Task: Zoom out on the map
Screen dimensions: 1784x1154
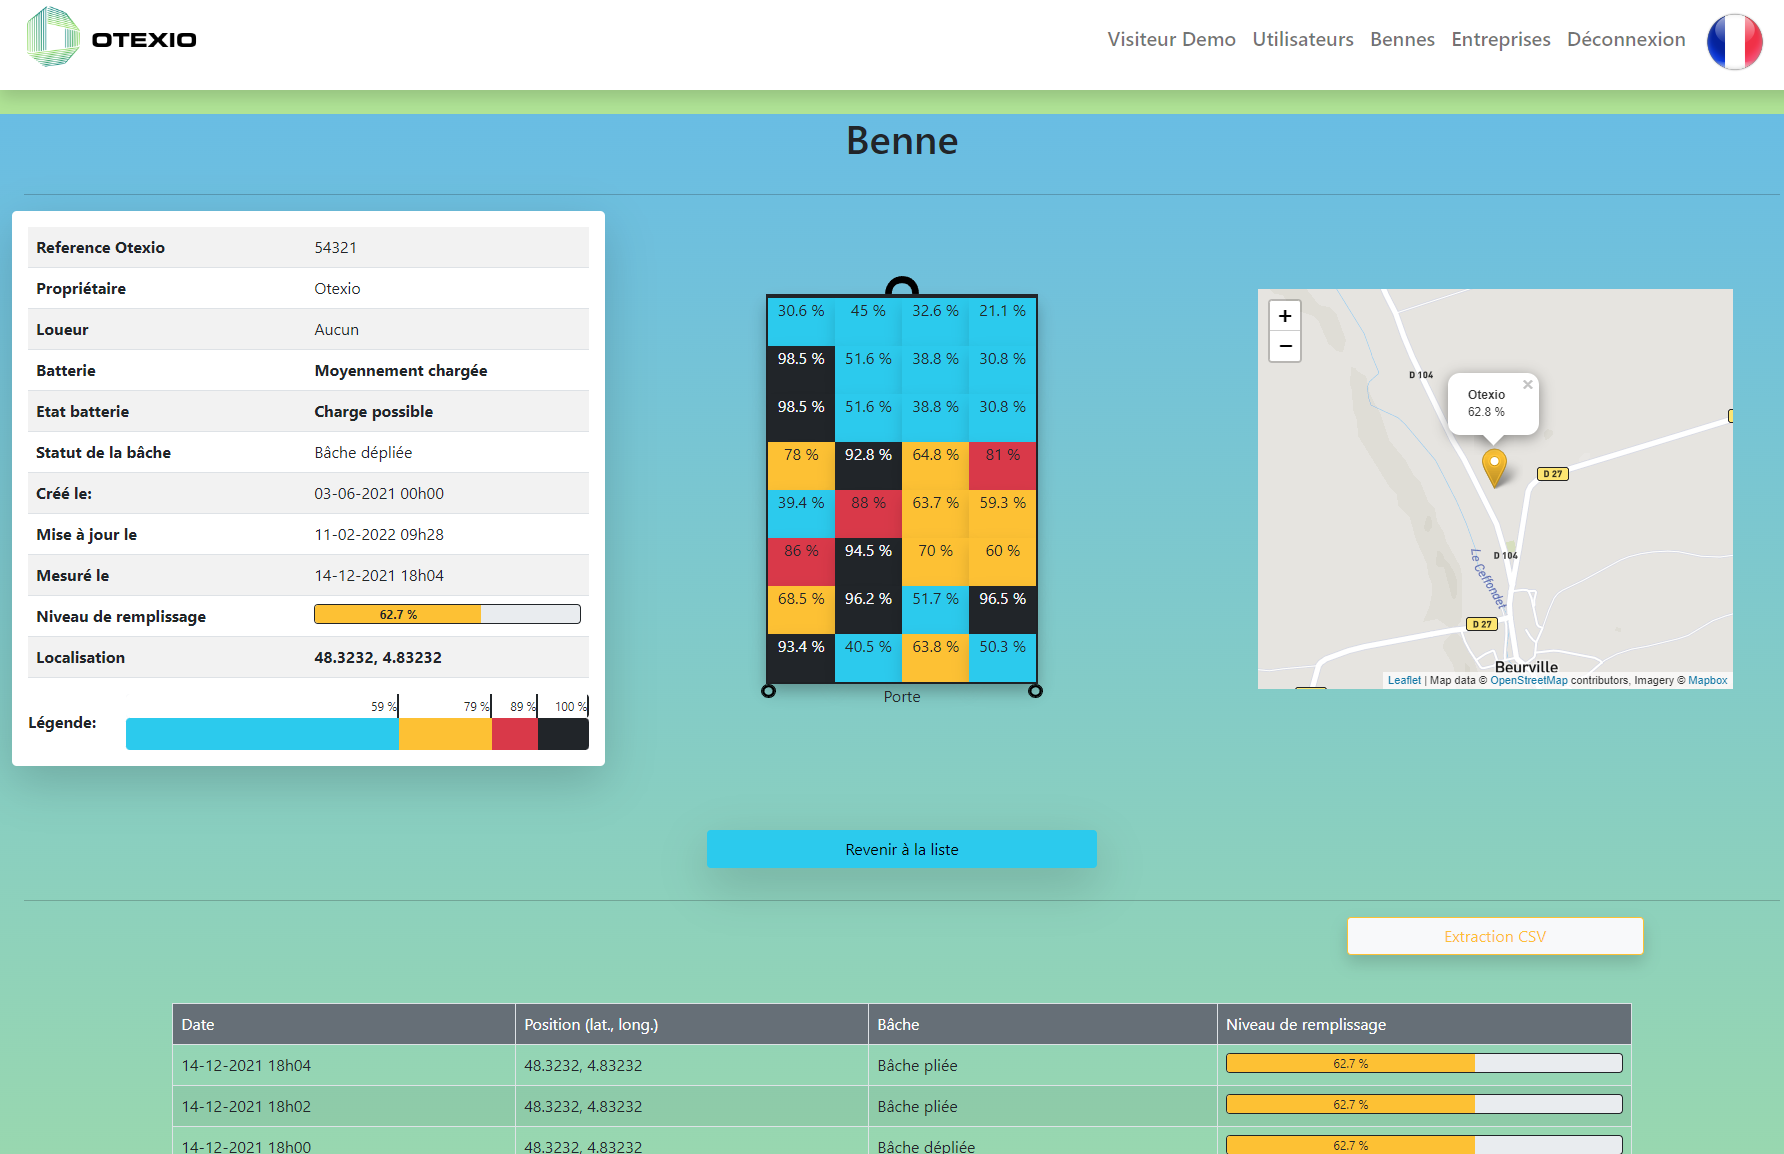Action: tap(1285, 346)
